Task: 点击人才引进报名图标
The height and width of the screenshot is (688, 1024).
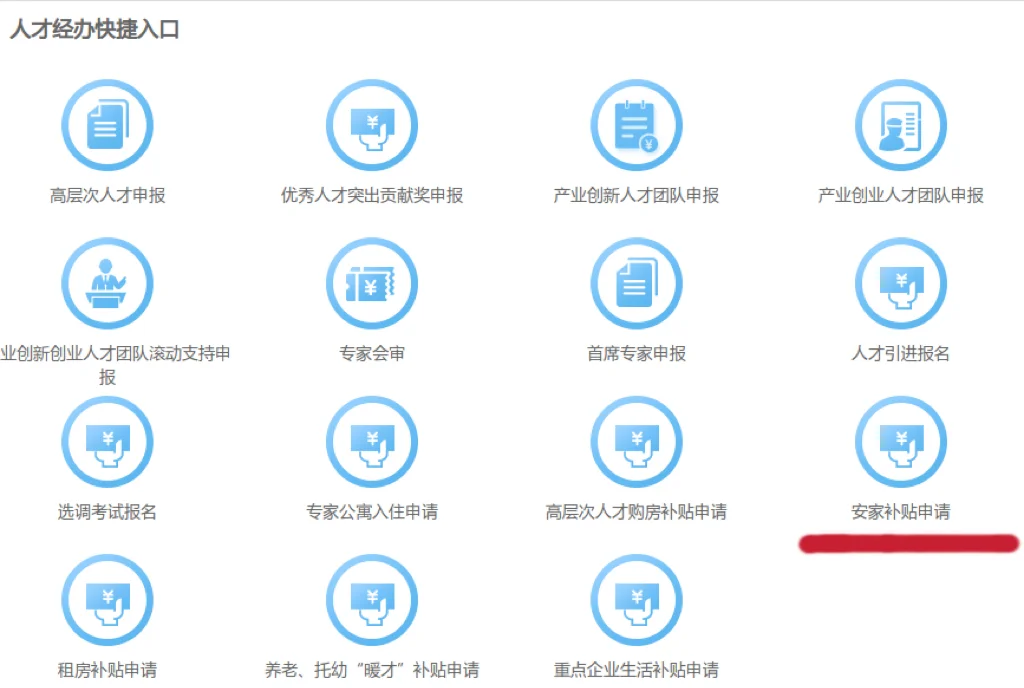Action: click(900, 282)
